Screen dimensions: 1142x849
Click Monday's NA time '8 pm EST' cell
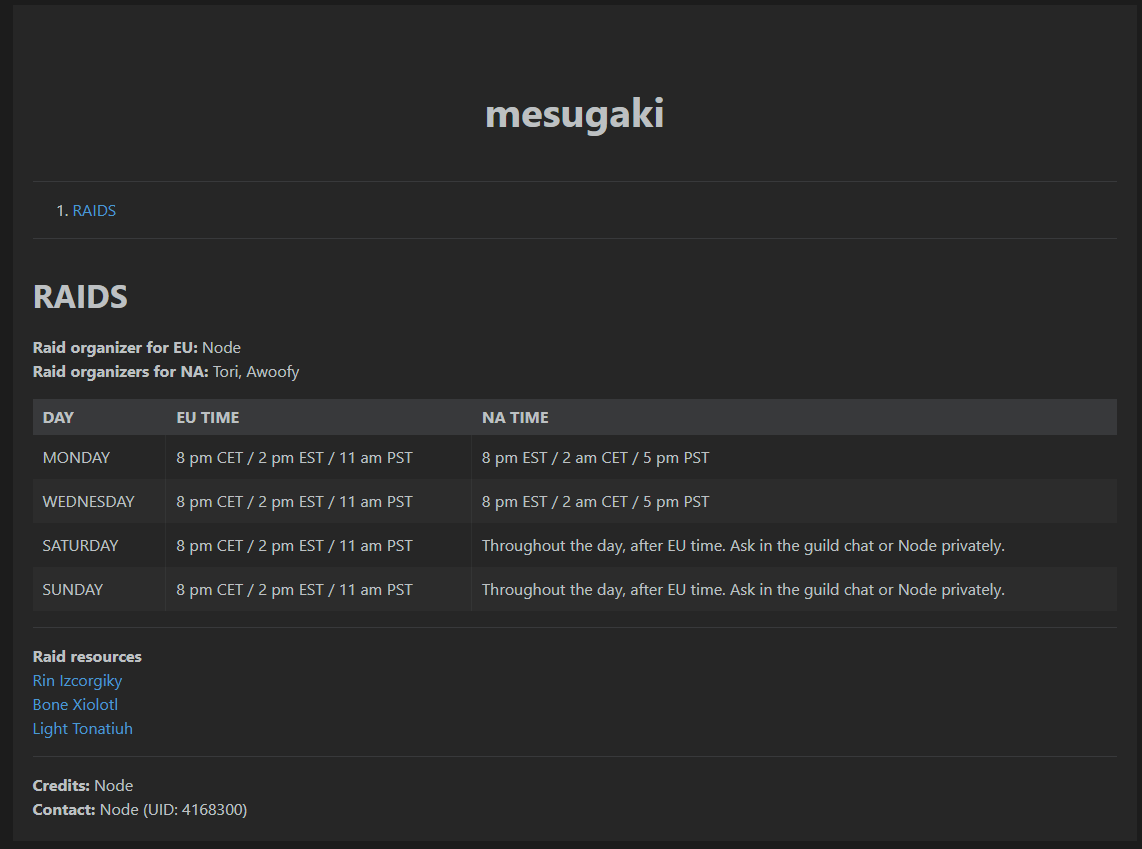click(794, 457)
